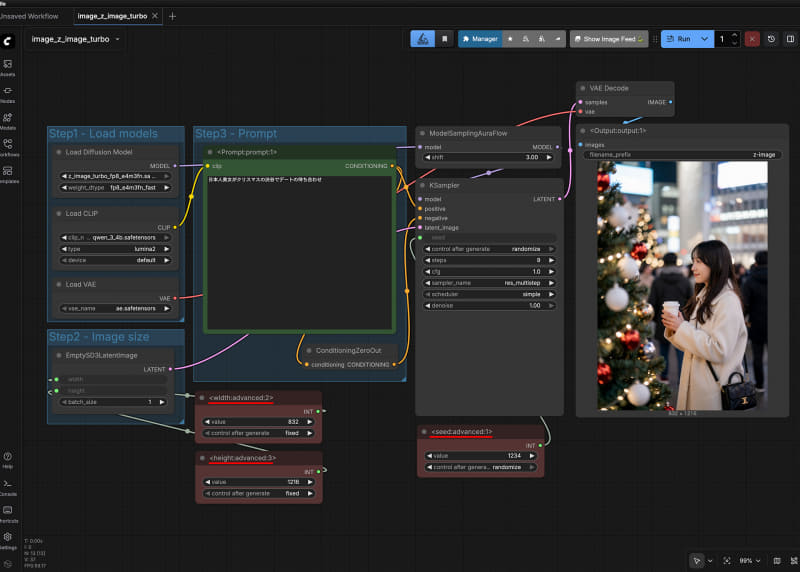
Task: Open the Help icon in the sidebar
Action: click(8, 459)
